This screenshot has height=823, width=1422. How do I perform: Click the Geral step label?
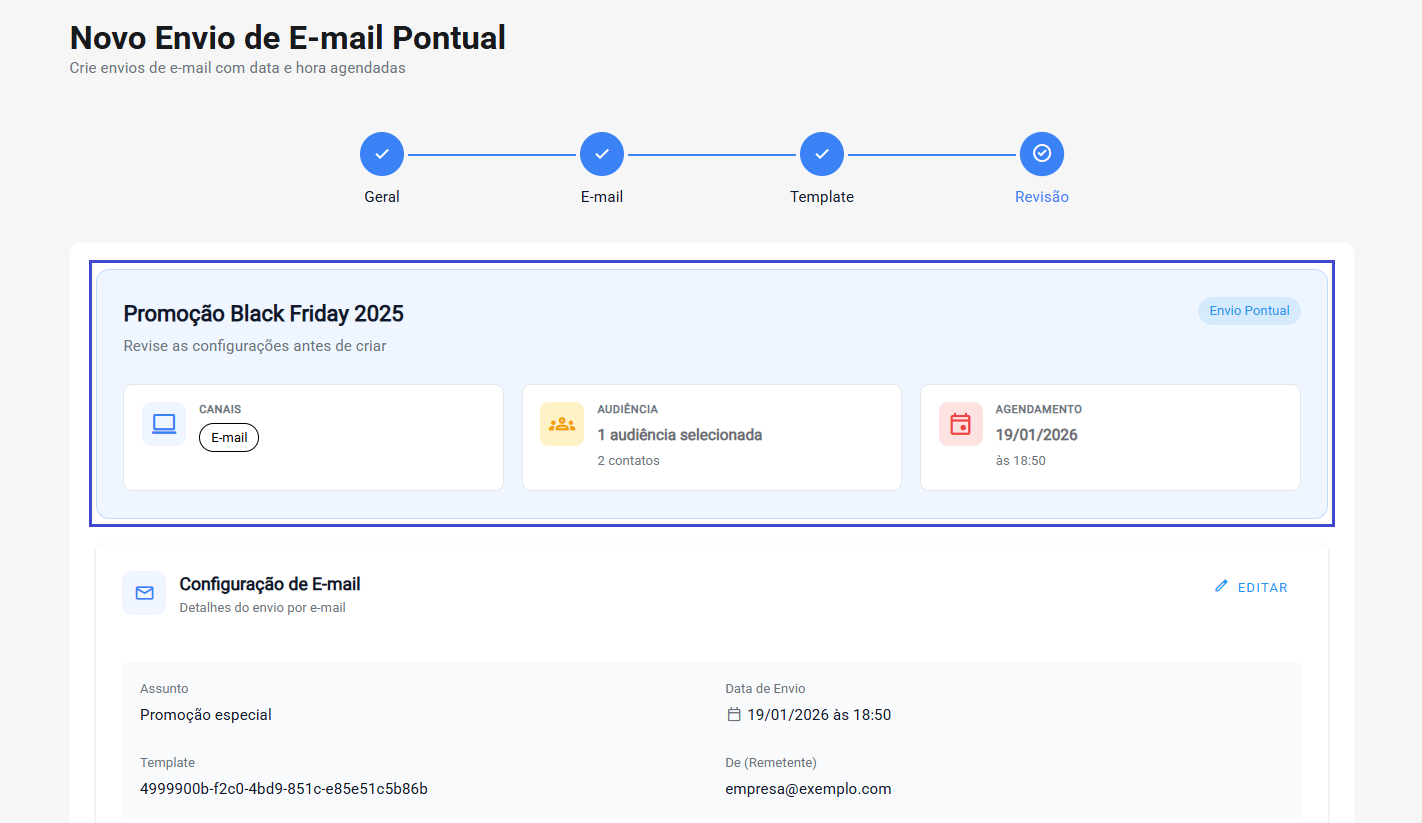pos(382,197)
